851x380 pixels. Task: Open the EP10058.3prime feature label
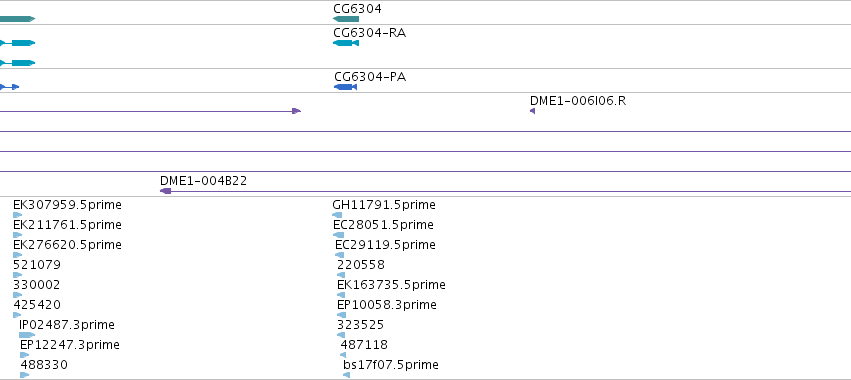point(387,305)
